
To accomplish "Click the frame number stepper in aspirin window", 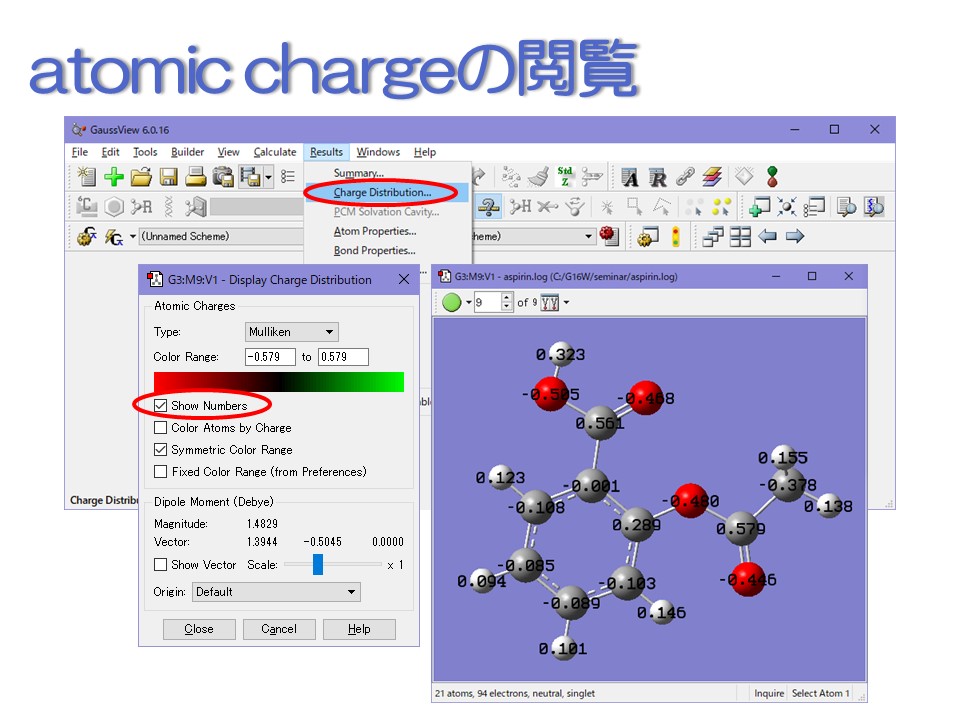I will 506,302.
